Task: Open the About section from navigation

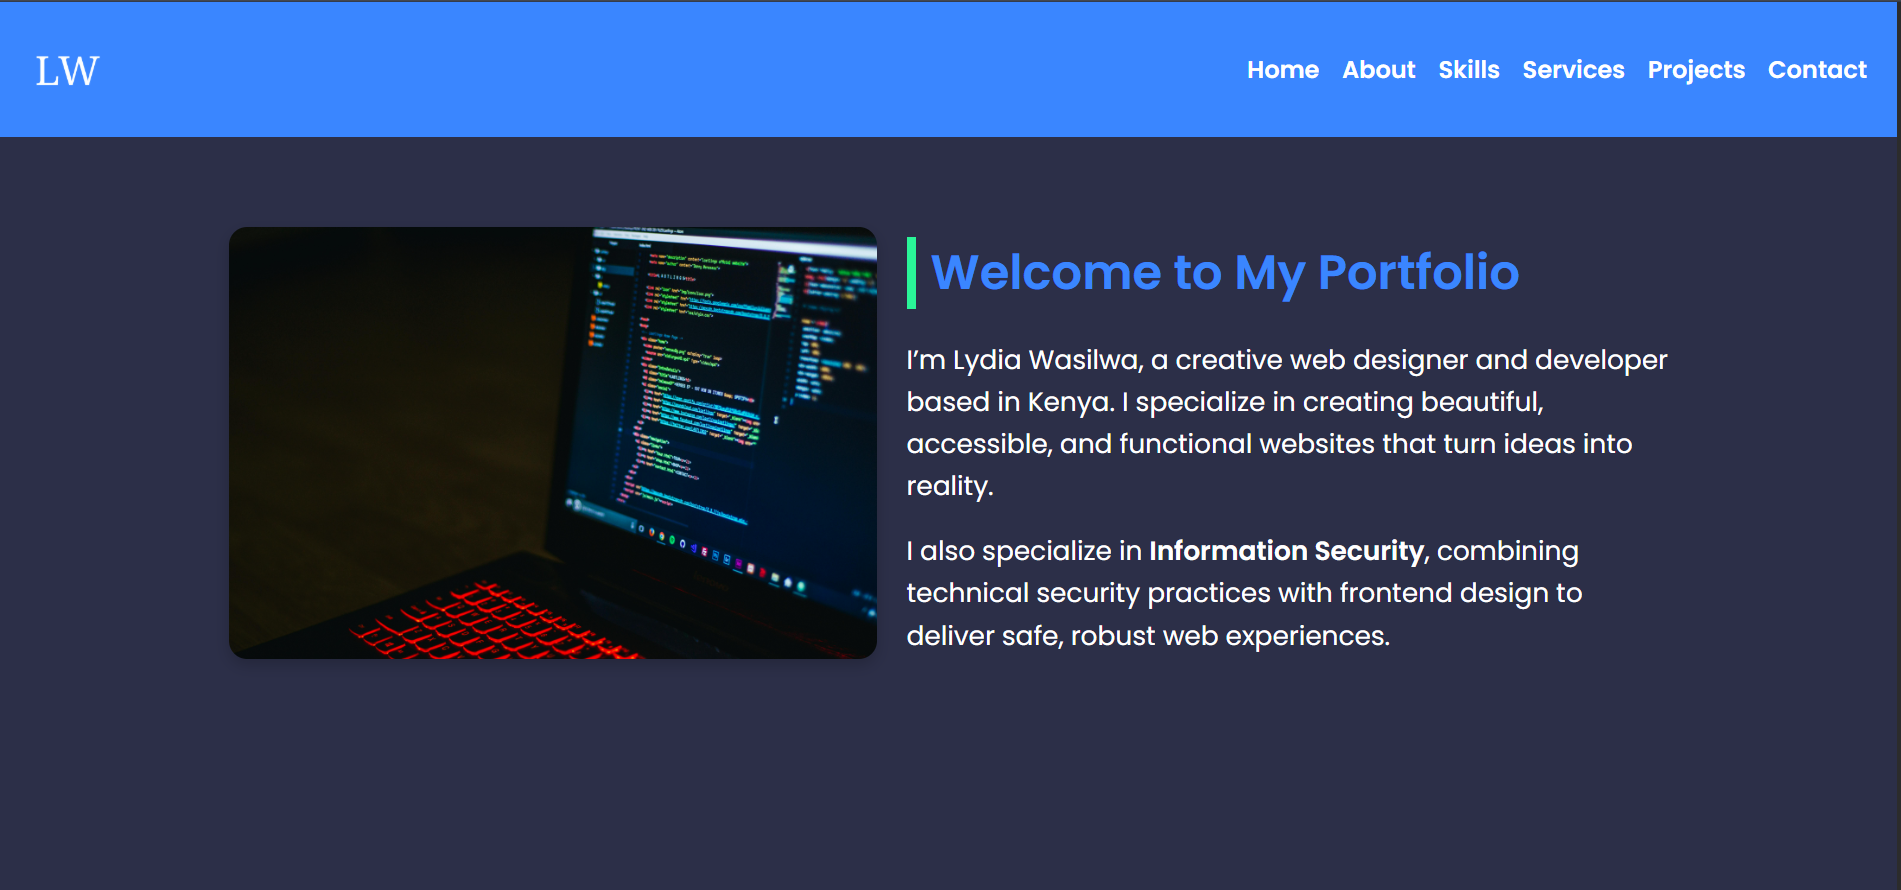Action: click(1378, 70)
